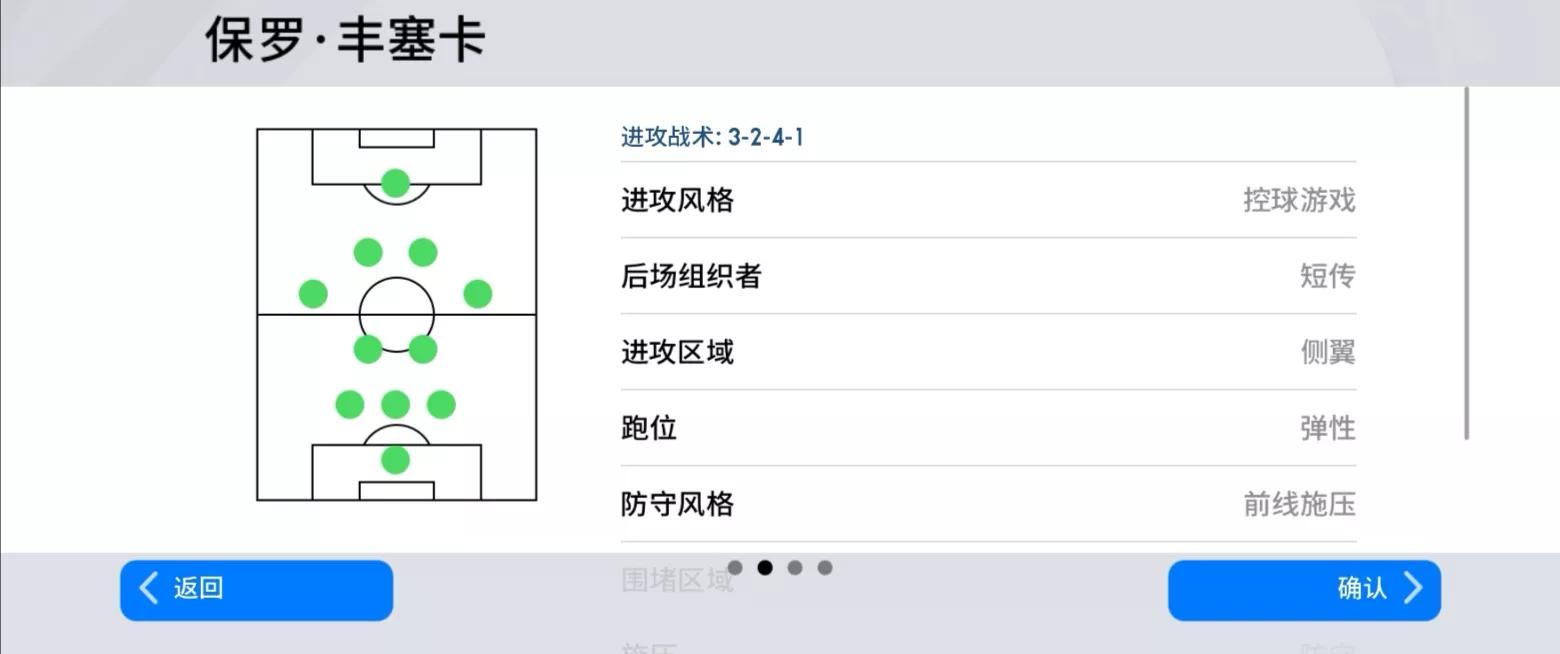Switch to the fourth page indicator dot
1560x654 pixels.
point(825,567)
